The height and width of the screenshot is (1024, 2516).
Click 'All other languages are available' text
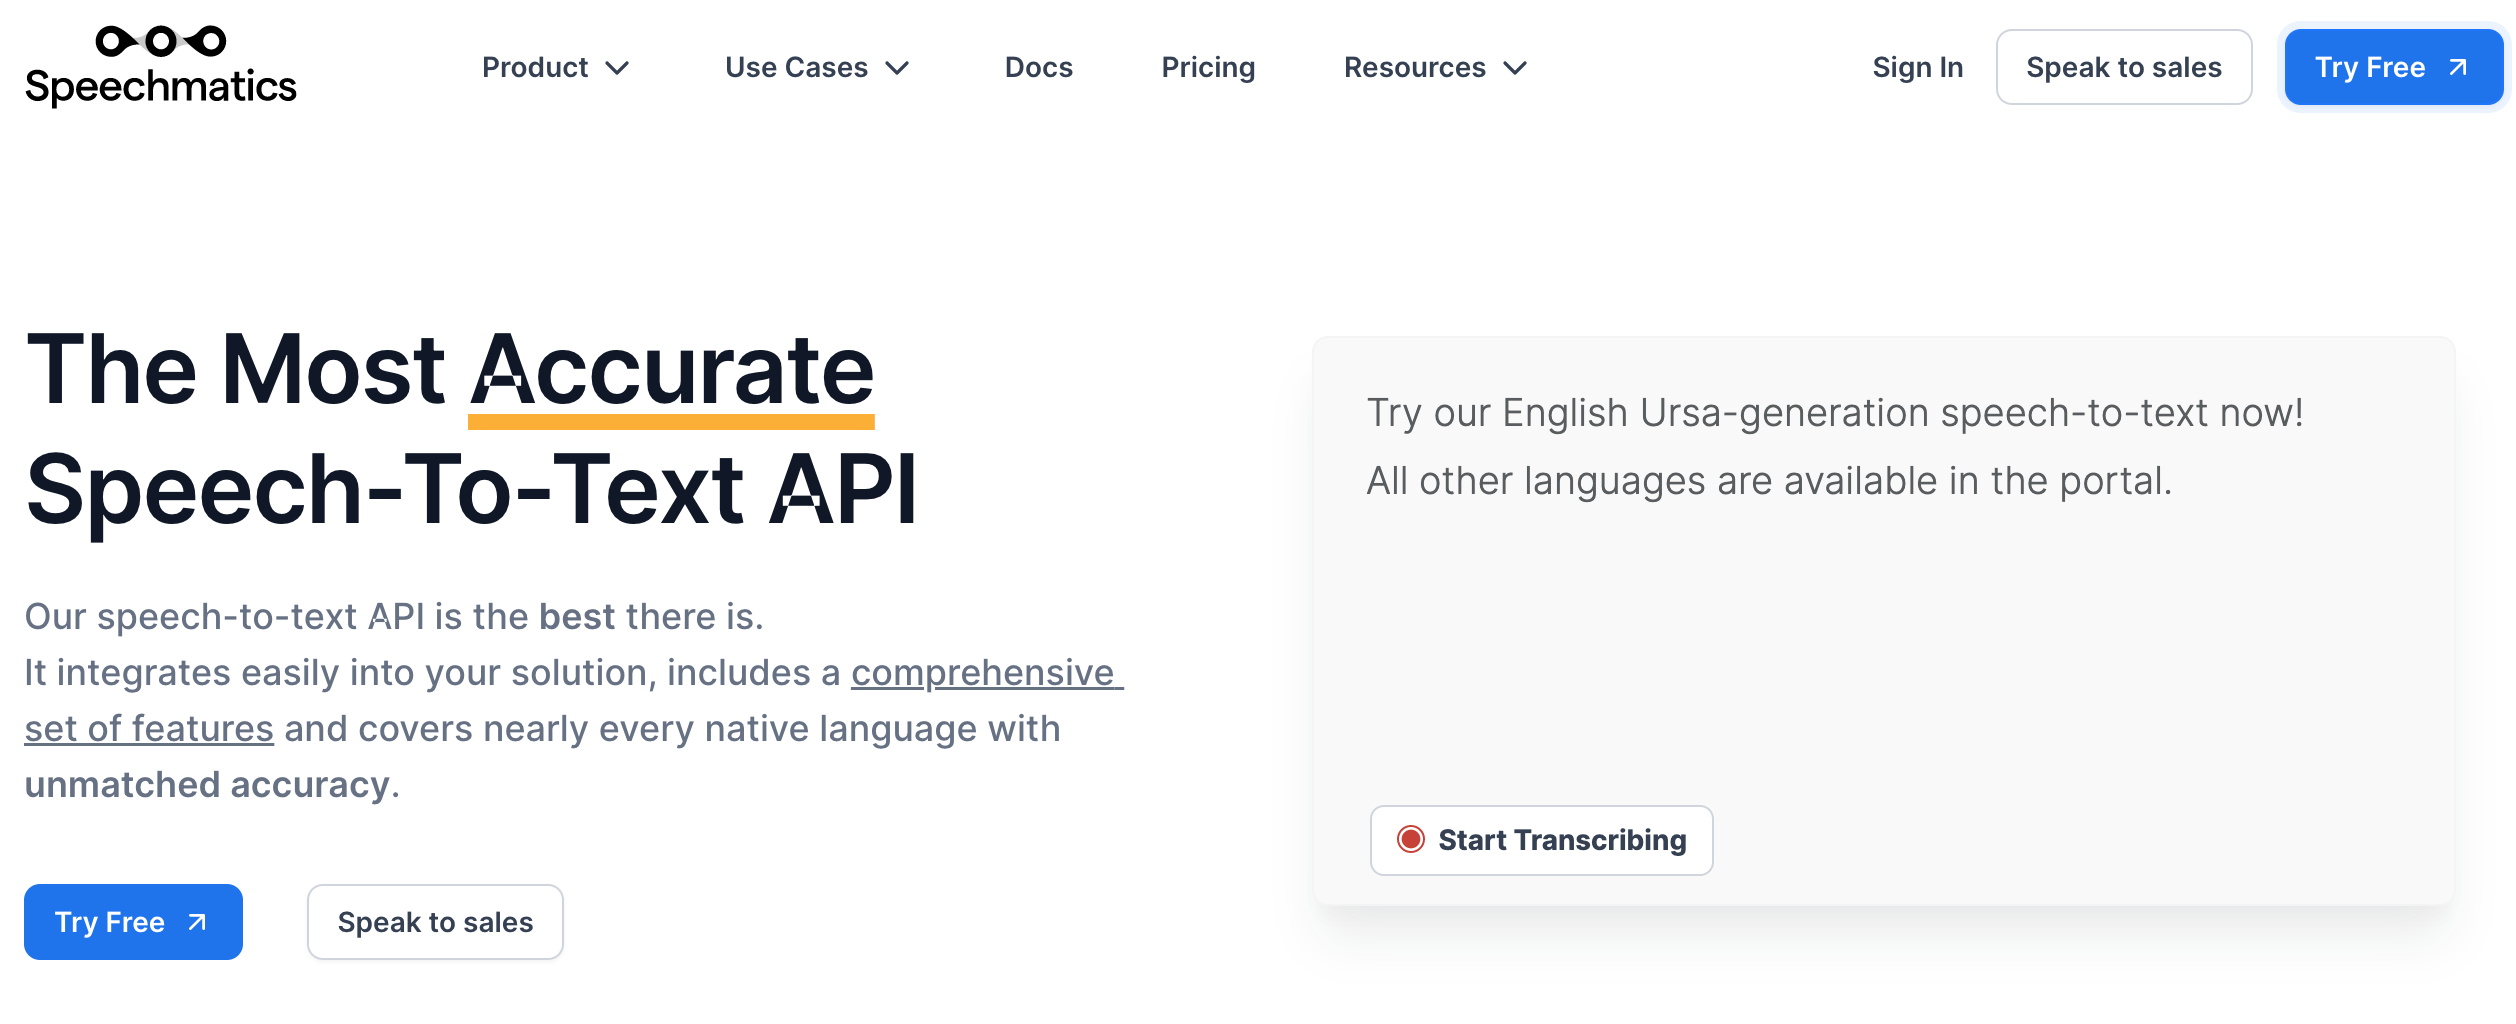(1769, 481)
